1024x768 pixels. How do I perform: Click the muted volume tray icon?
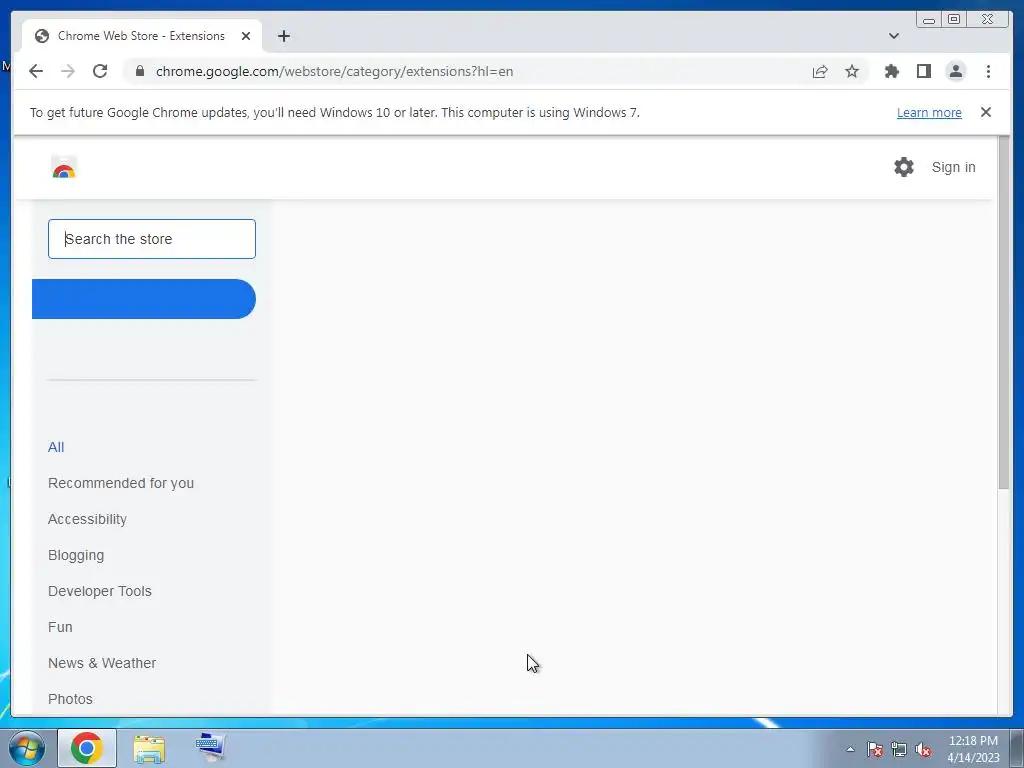[x=923, y=749]
